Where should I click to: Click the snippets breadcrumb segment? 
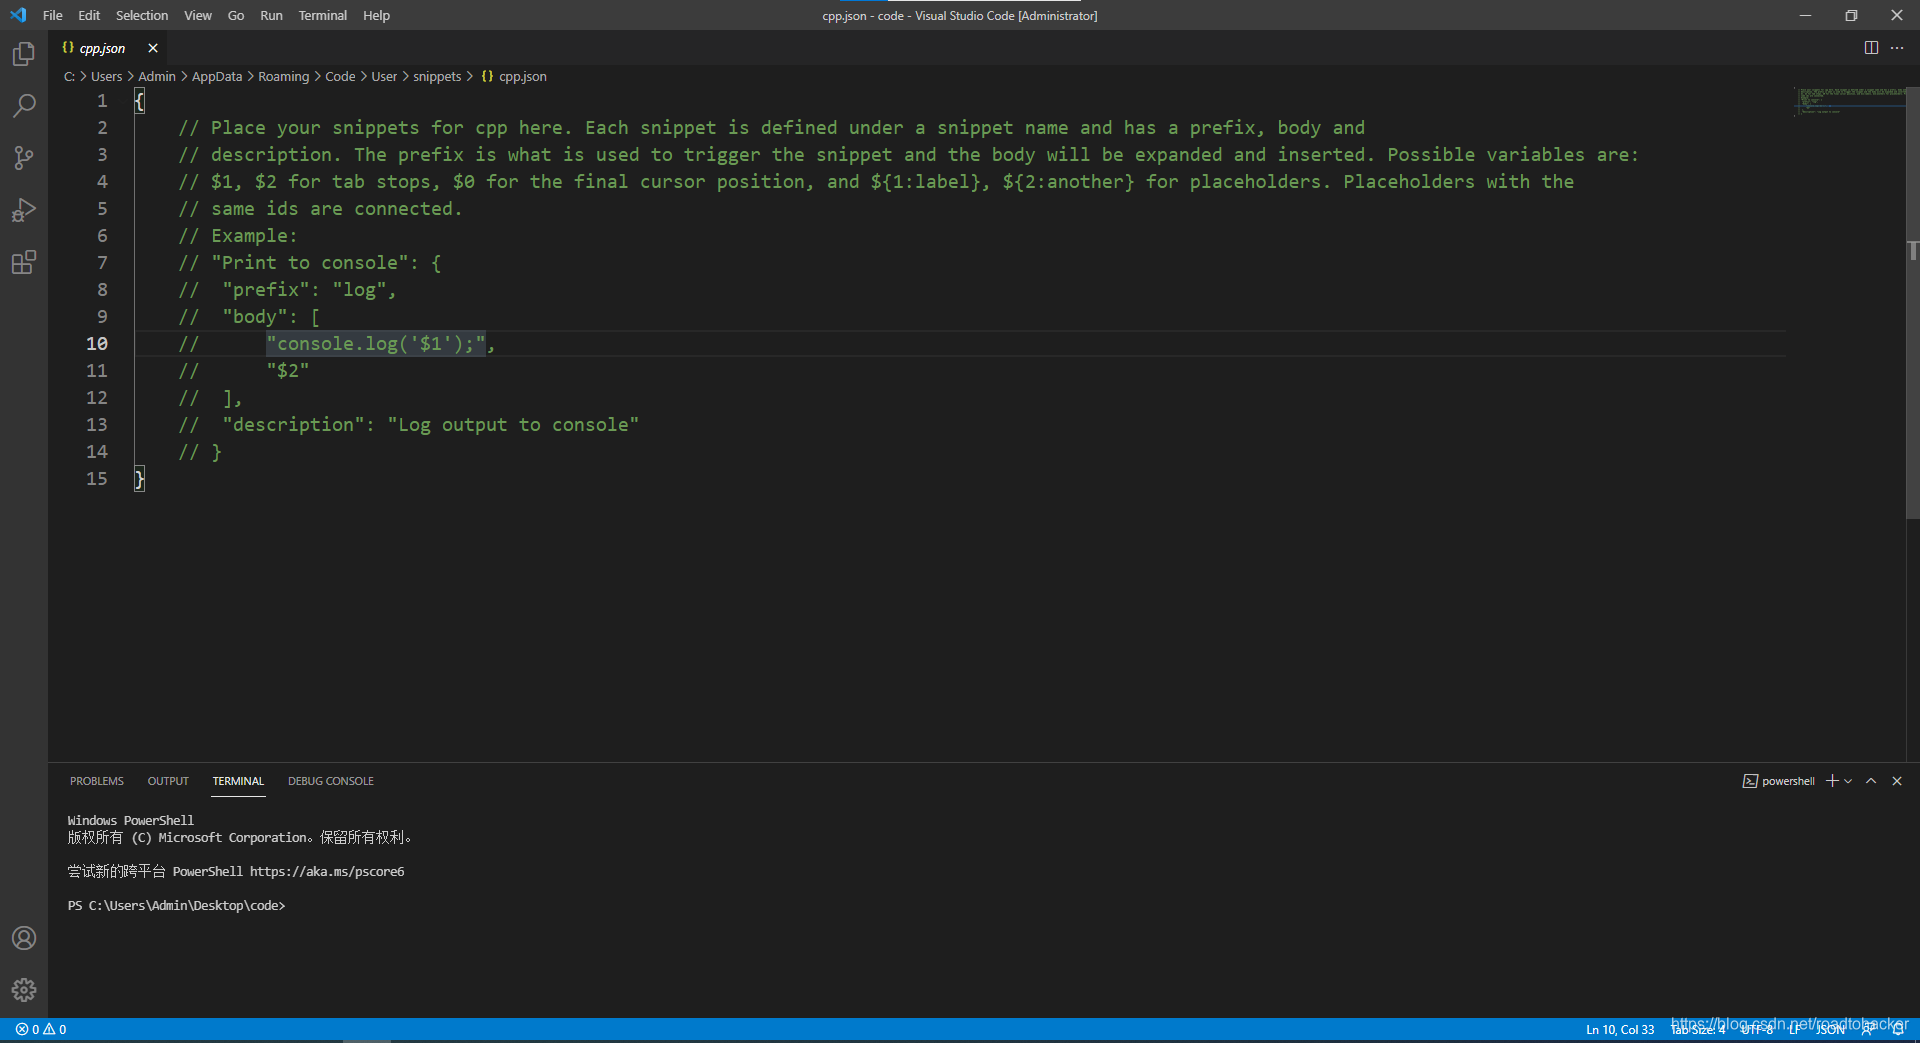tap(437, 77)
